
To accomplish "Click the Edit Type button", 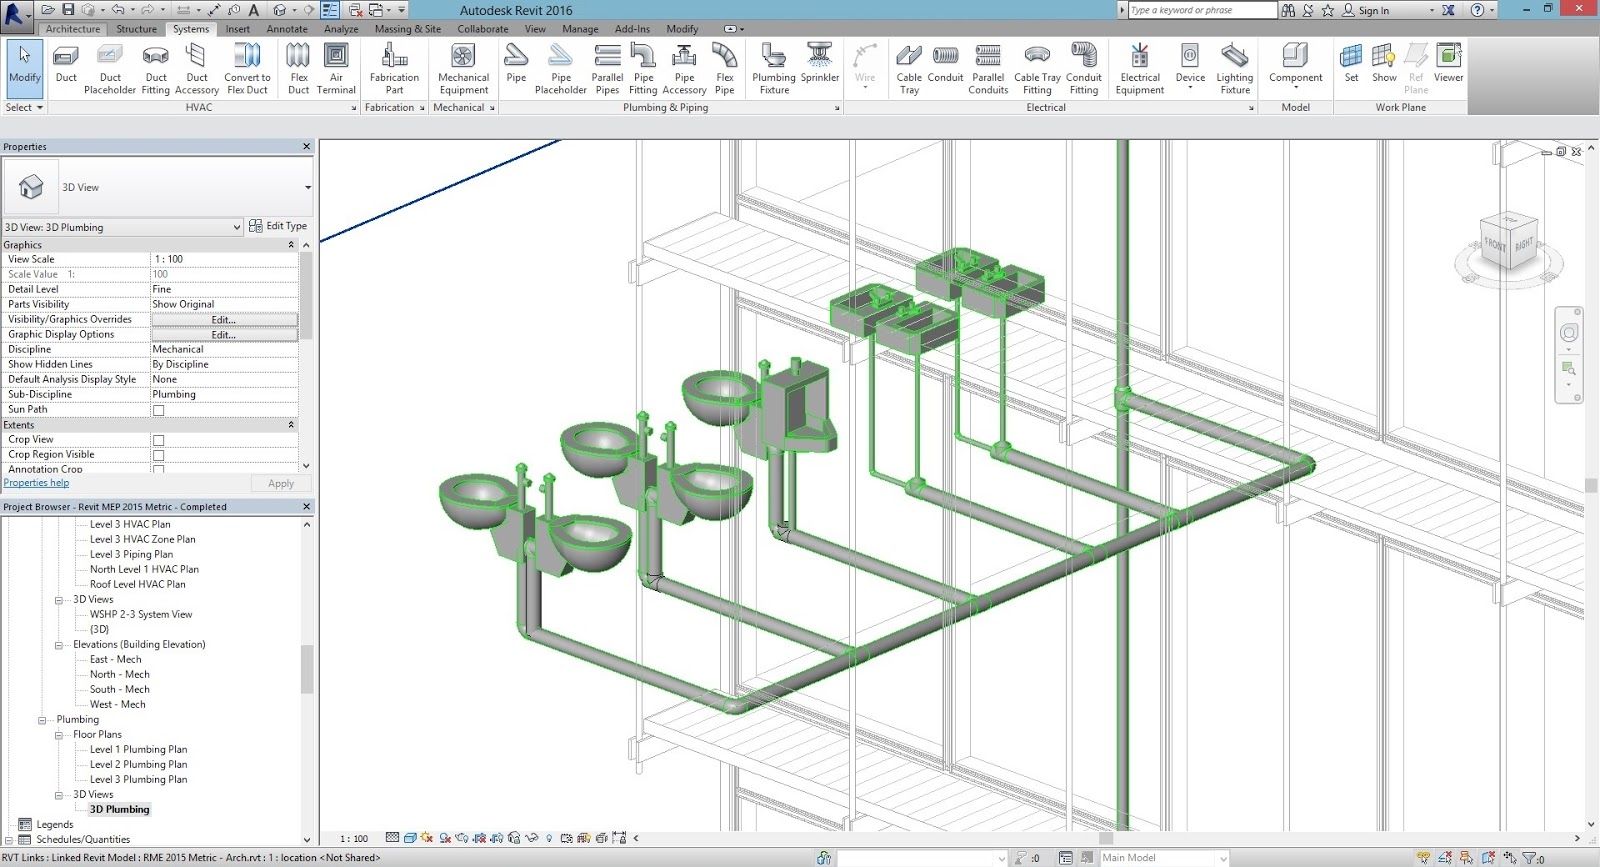I will coord(278,226).
